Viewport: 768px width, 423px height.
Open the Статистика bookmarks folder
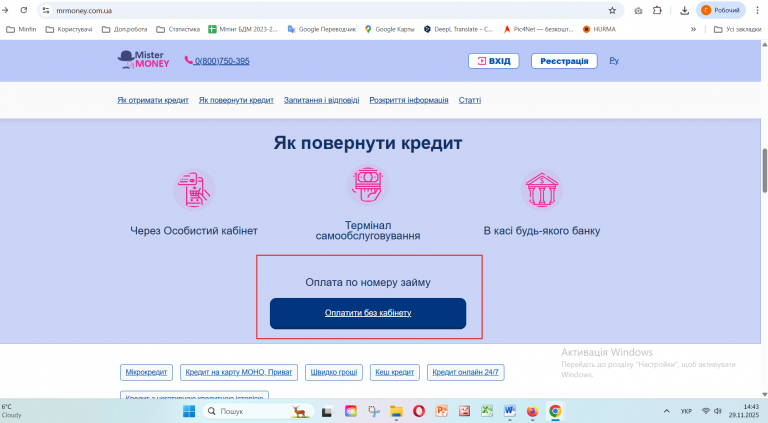[178, 29]
